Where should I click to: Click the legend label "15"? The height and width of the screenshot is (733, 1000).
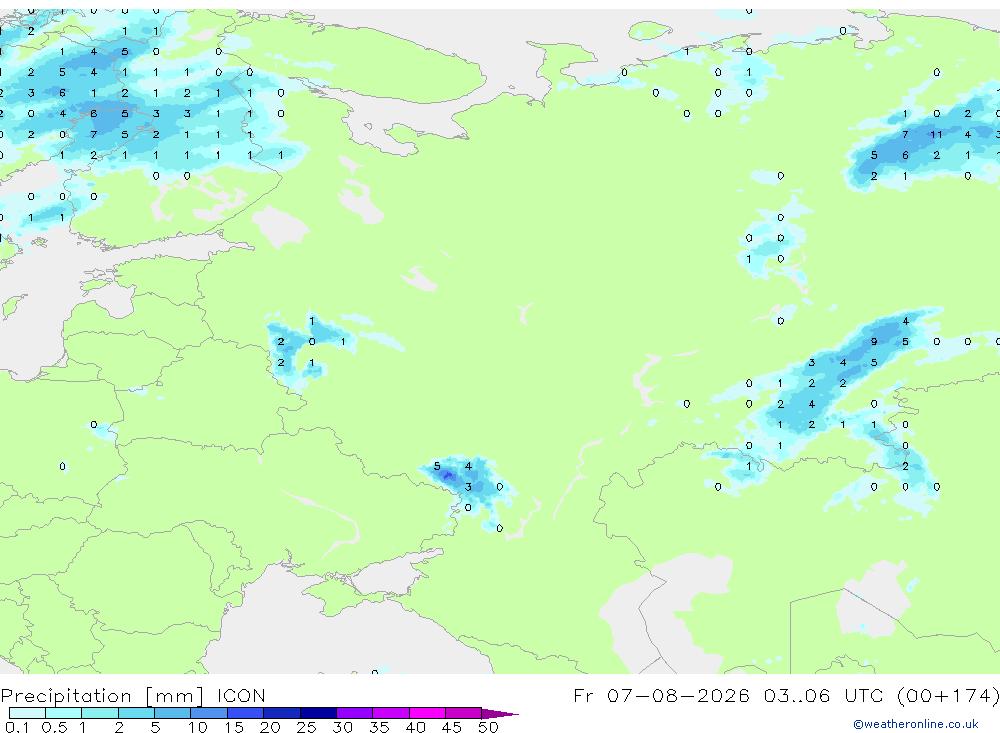[x=234, y=727]
